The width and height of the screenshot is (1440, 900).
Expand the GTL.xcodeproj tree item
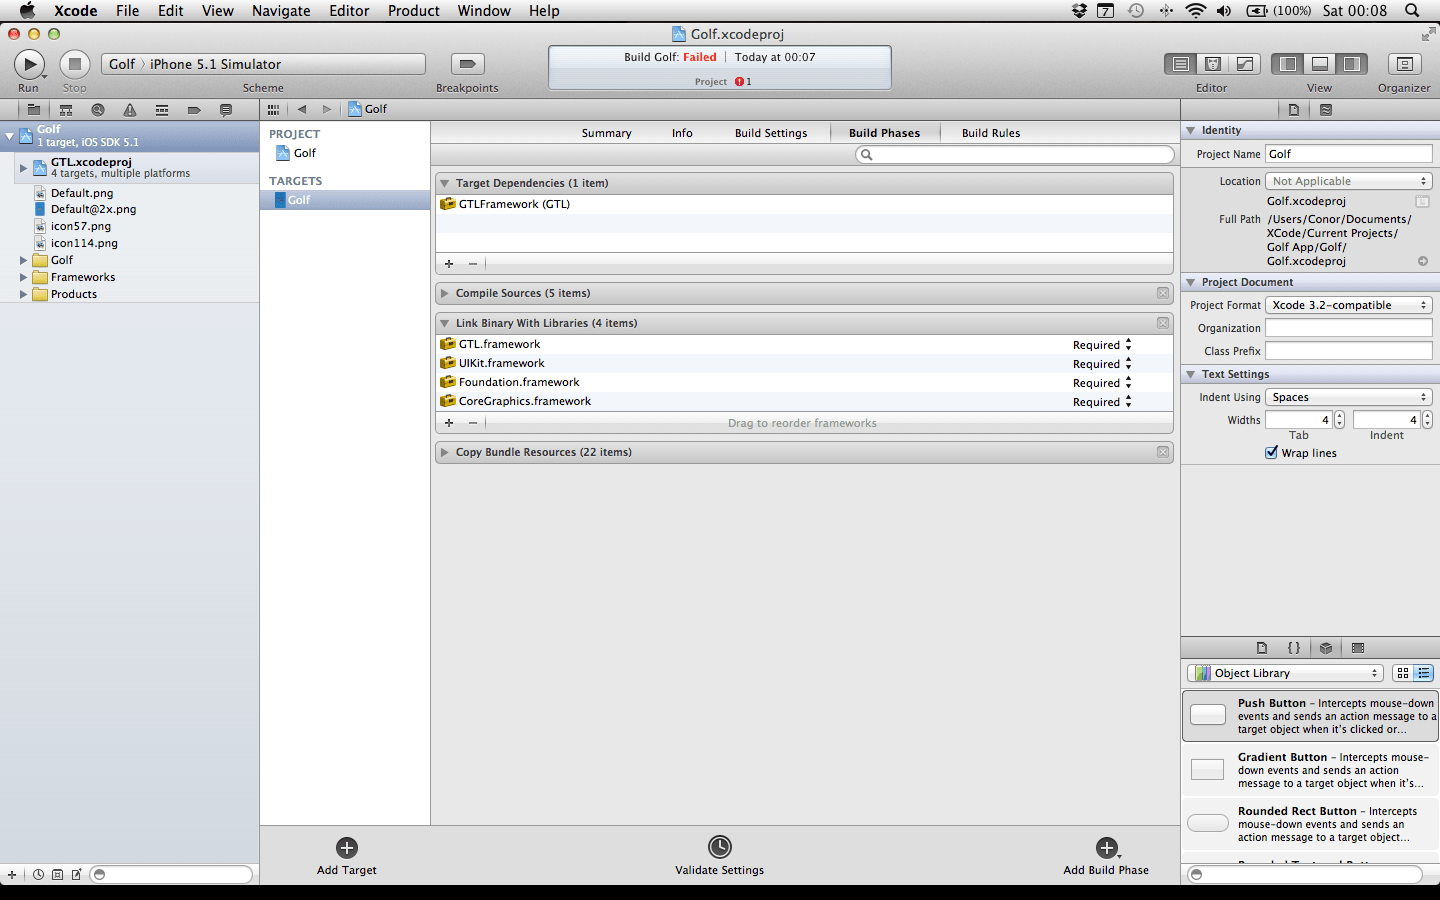[x=23, y=168]
